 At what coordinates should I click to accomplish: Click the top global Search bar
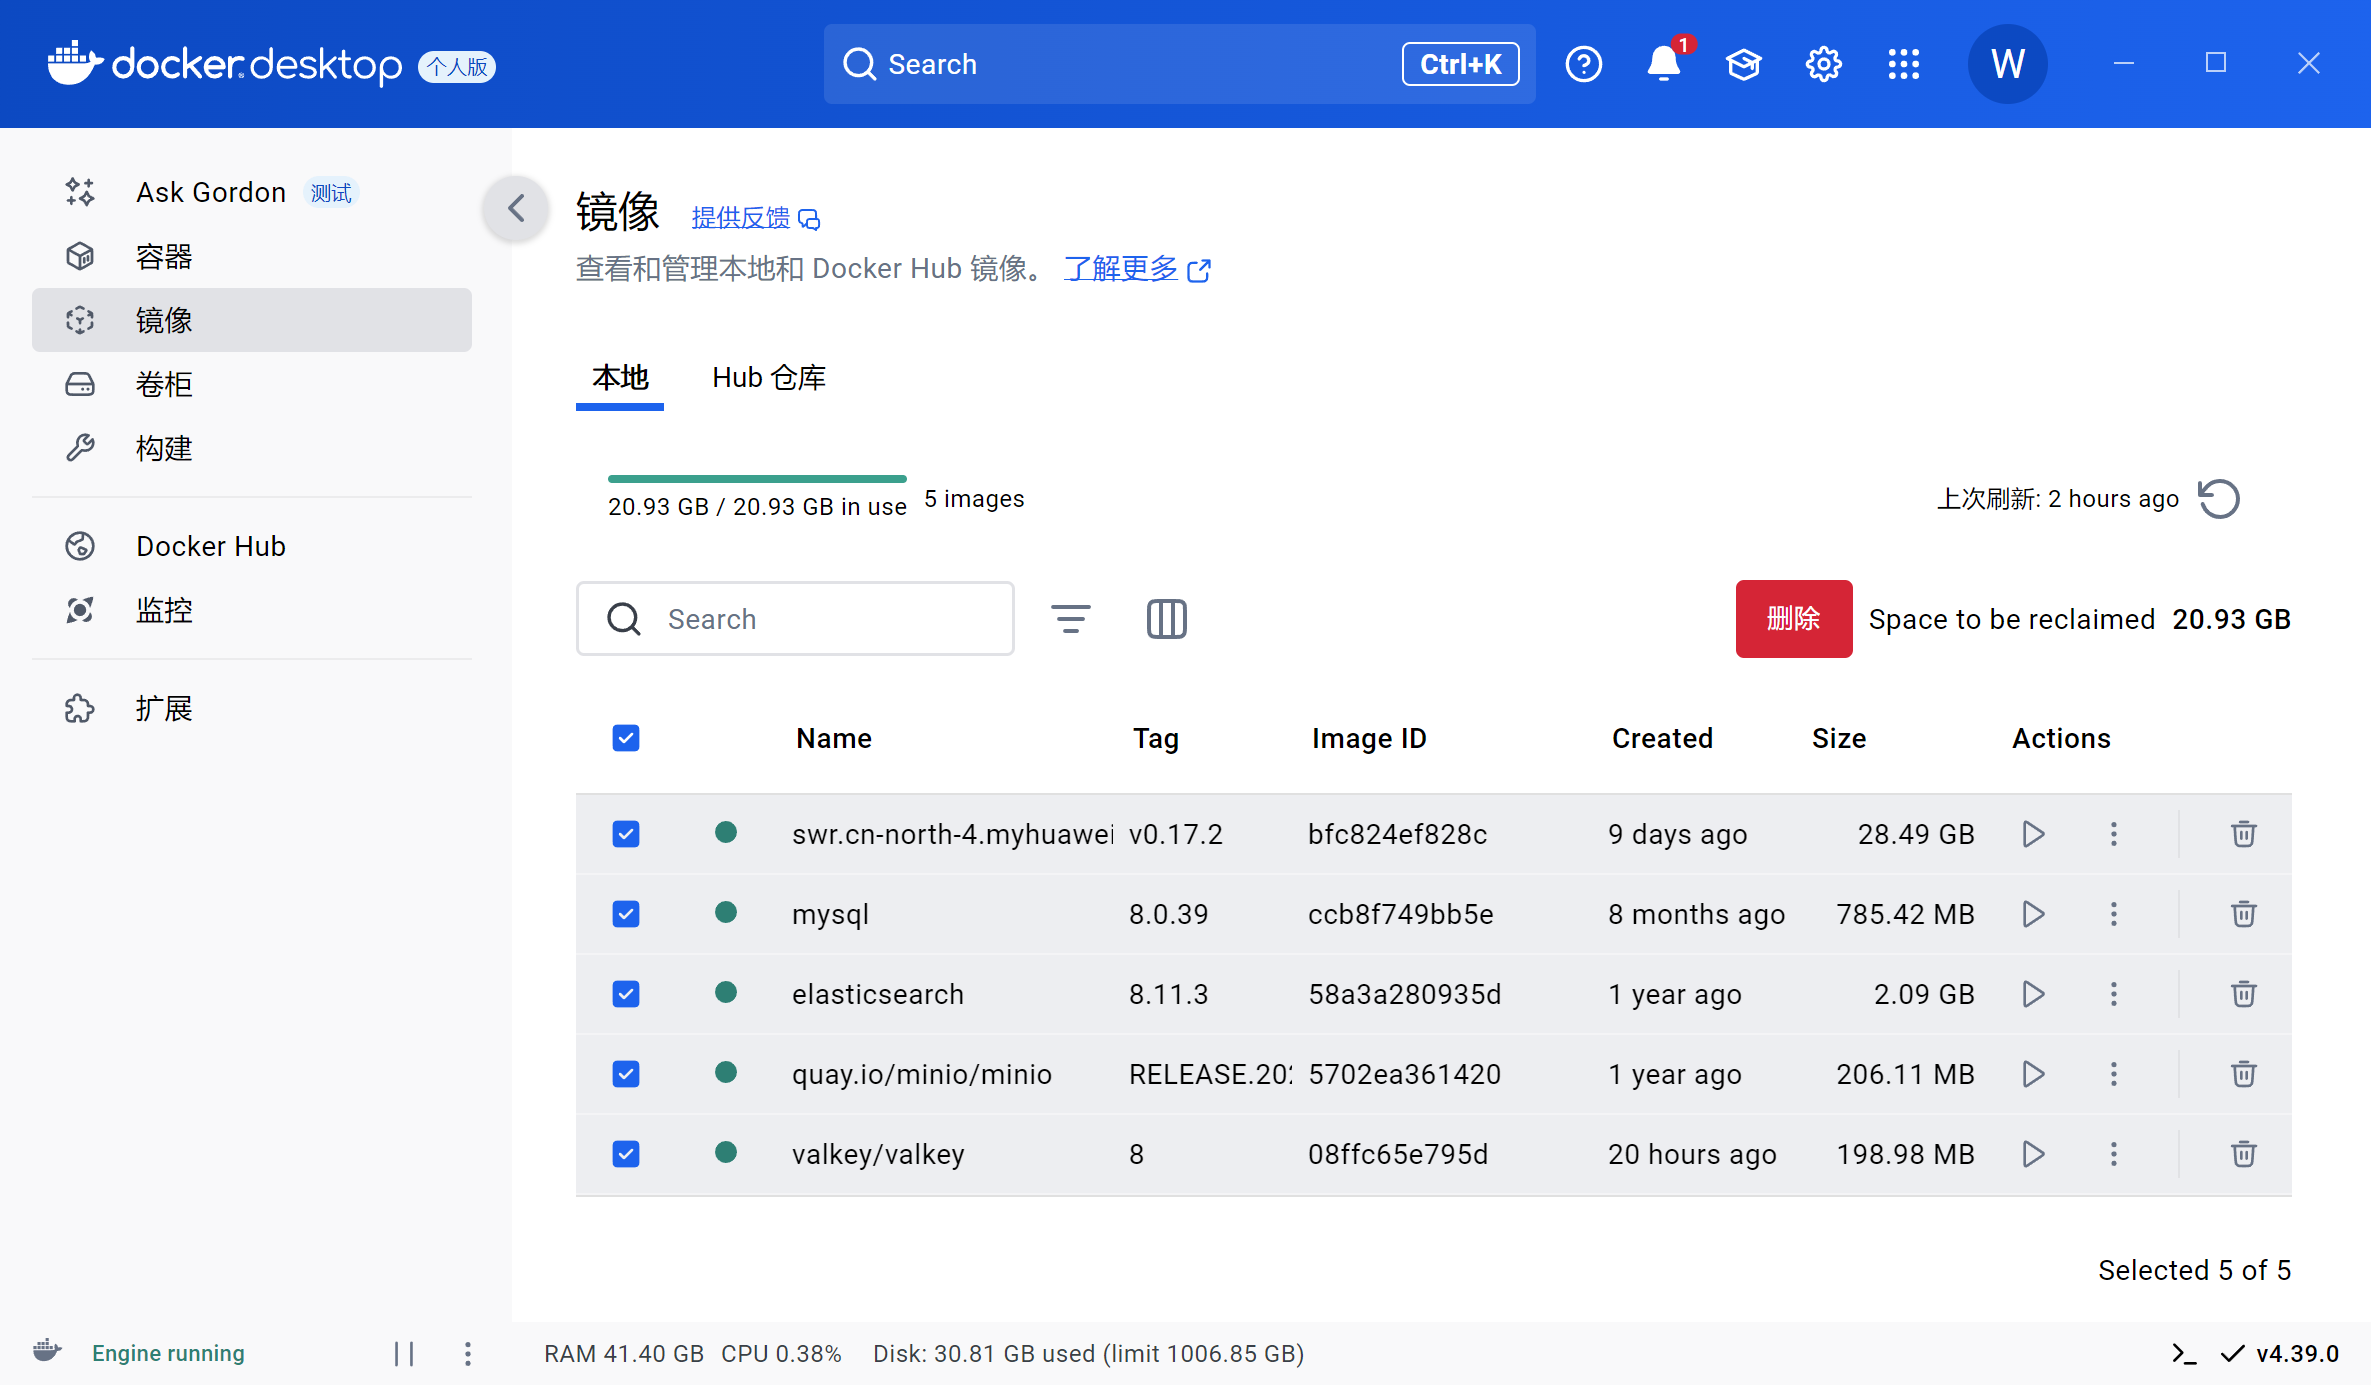coord(1179,64)
